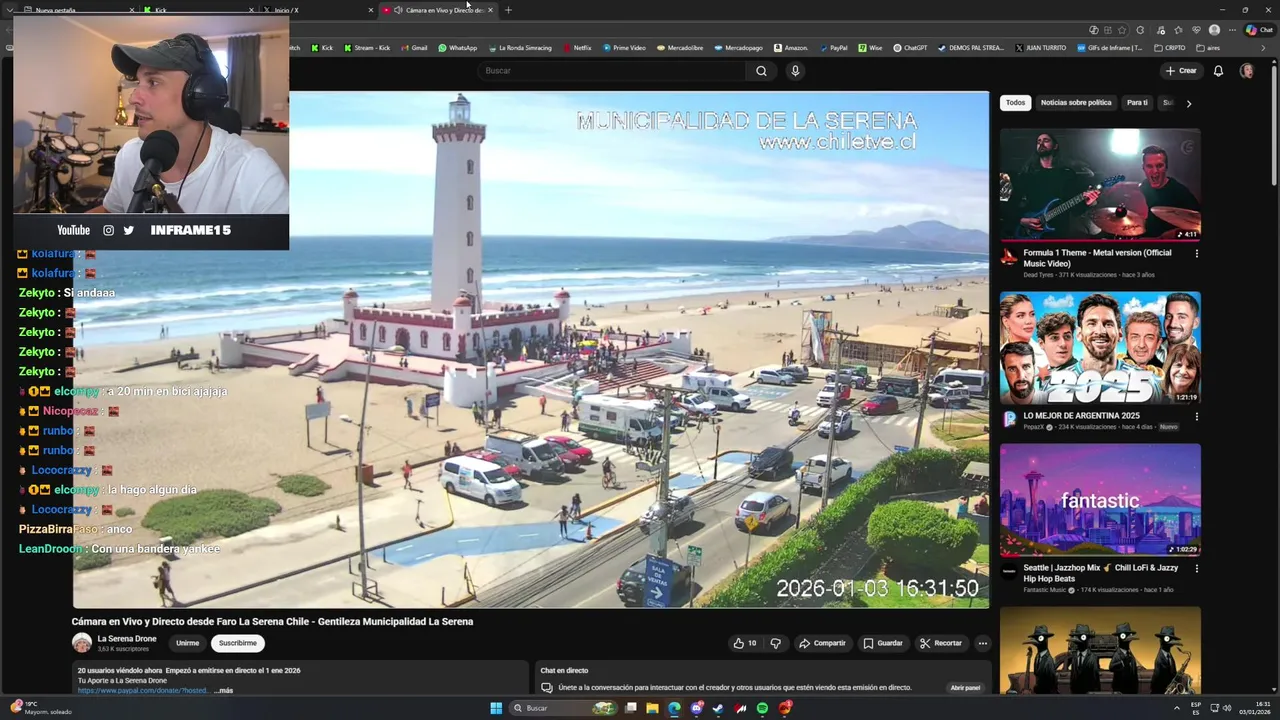The height and width of the screenshot is (720, 1280).
Task: Click the Suscribirme button
Action: click(x=238, y=643)
